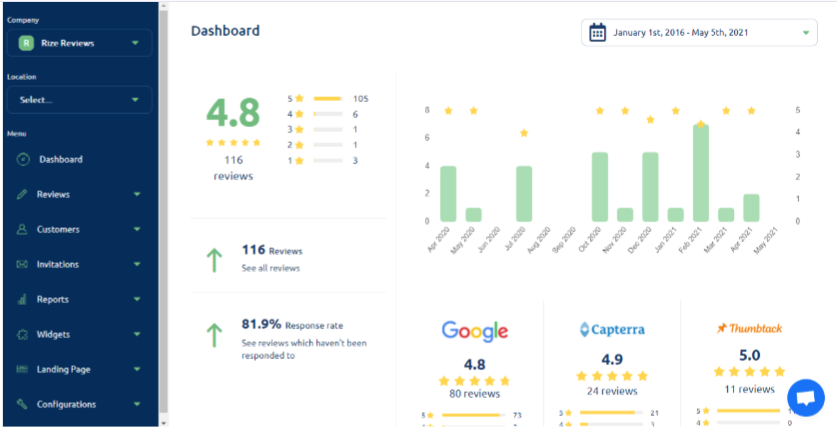This screenshot has height=436, width=837.
Task: Open the Rize Reviews company dropdown
Action: [x=80, y=43]
